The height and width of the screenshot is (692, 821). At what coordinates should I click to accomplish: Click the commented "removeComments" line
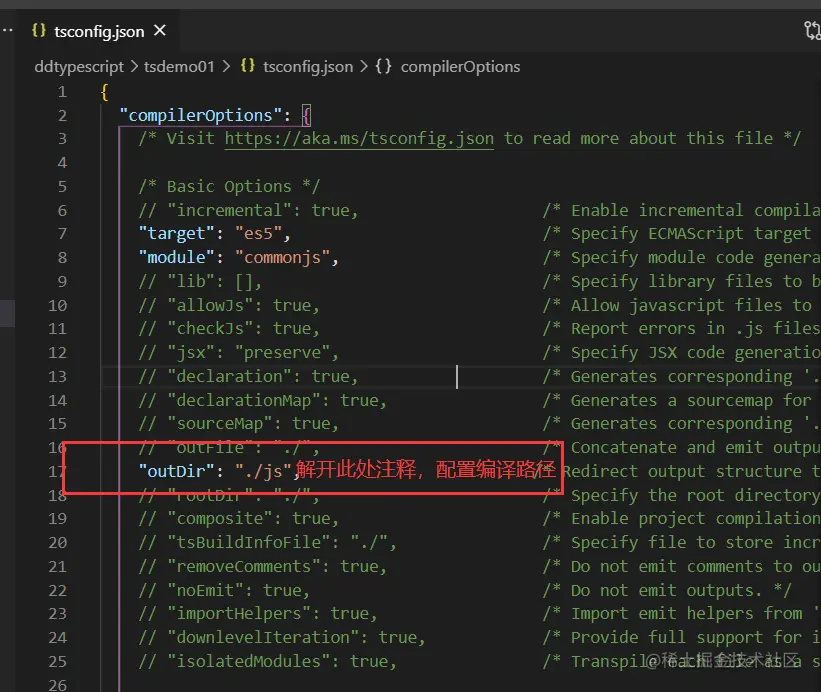point(263,566)
